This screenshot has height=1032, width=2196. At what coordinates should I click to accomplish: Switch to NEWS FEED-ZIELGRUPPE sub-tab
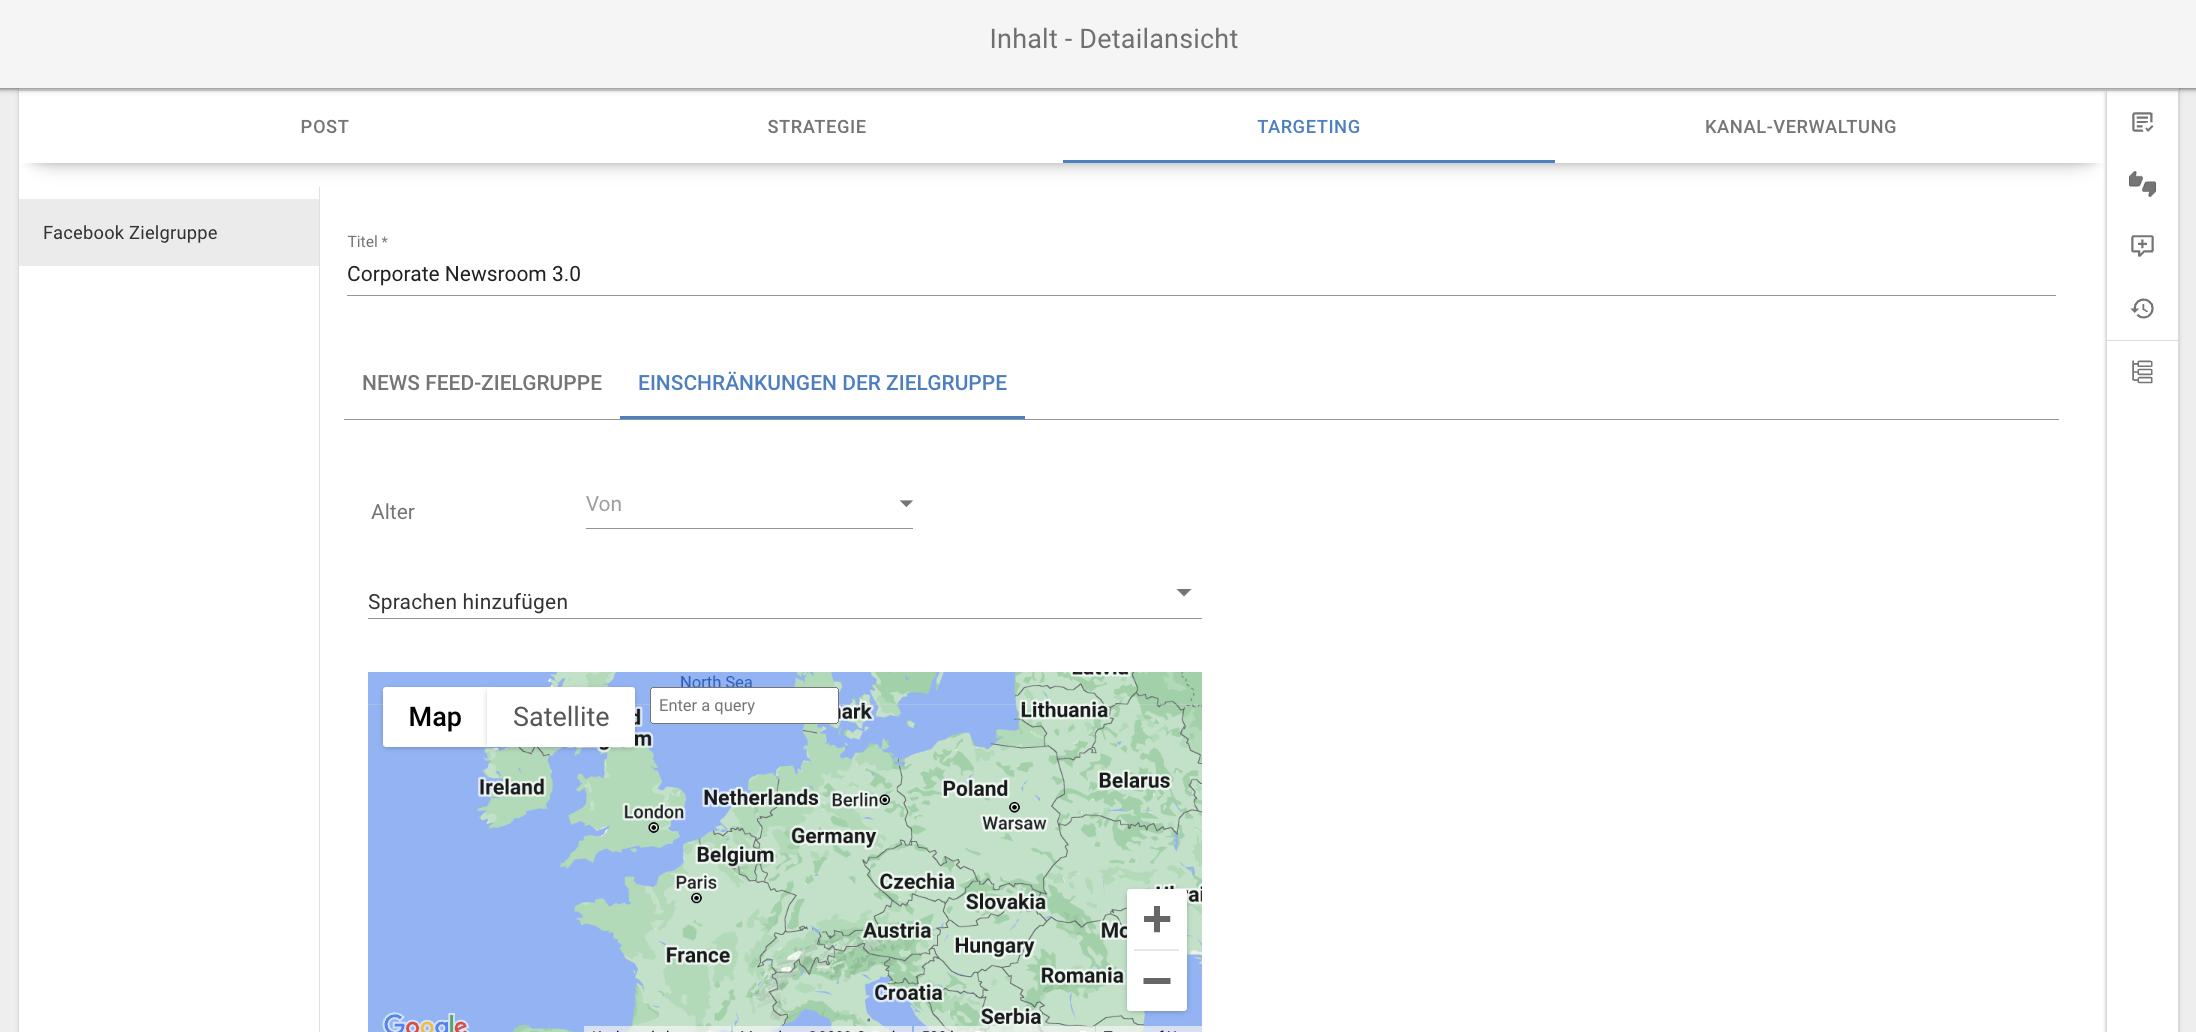(x=482, y=383)
